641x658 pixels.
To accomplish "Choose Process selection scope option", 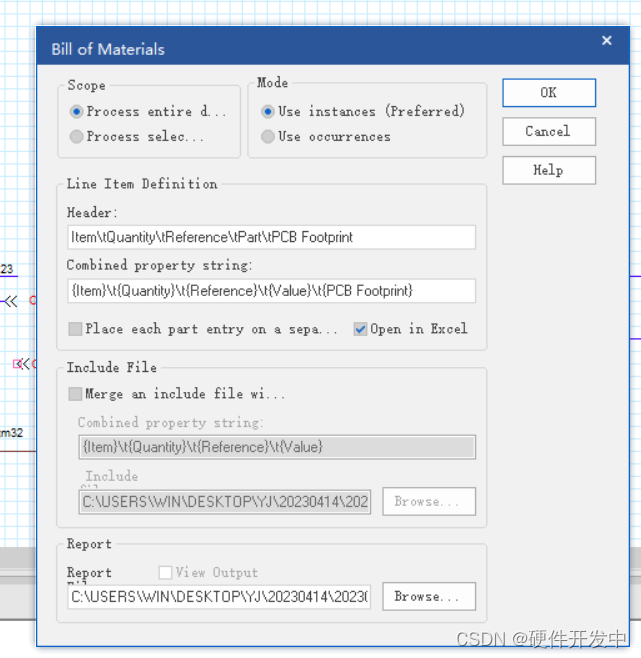I will point(77,137).
